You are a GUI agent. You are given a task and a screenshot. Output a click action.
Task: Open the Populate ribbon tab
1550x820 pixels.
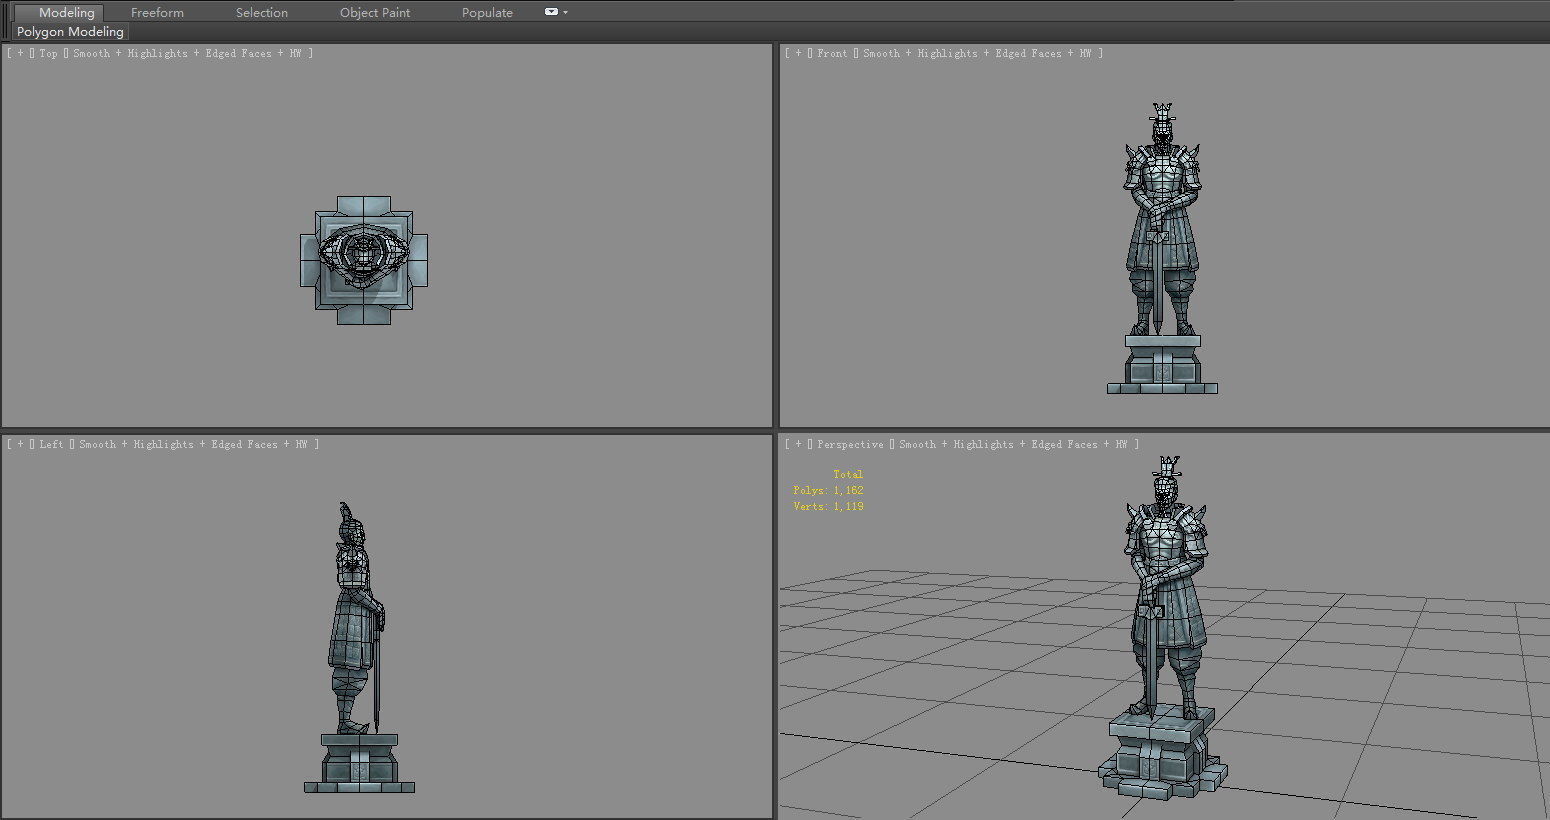pyautogui.click(x=487, y=12)
